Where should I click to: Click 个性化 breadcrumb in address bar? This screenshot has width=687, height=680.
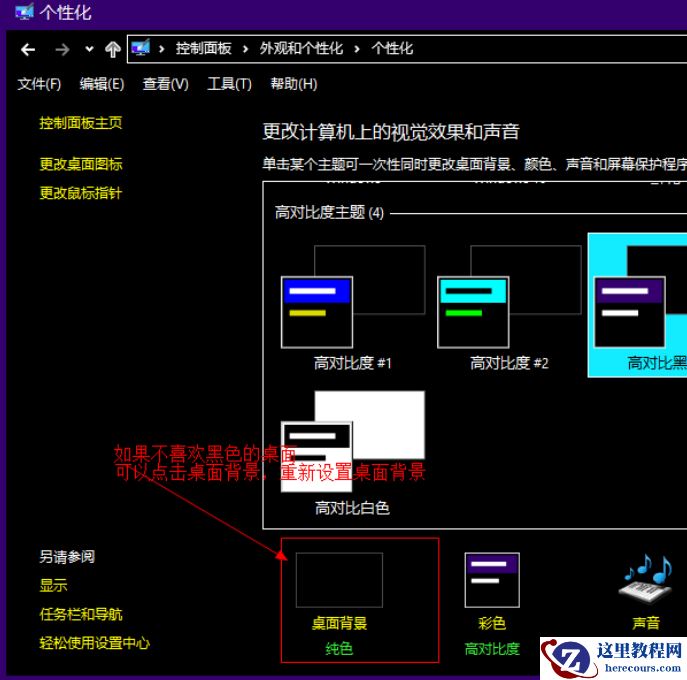point(392,48)
